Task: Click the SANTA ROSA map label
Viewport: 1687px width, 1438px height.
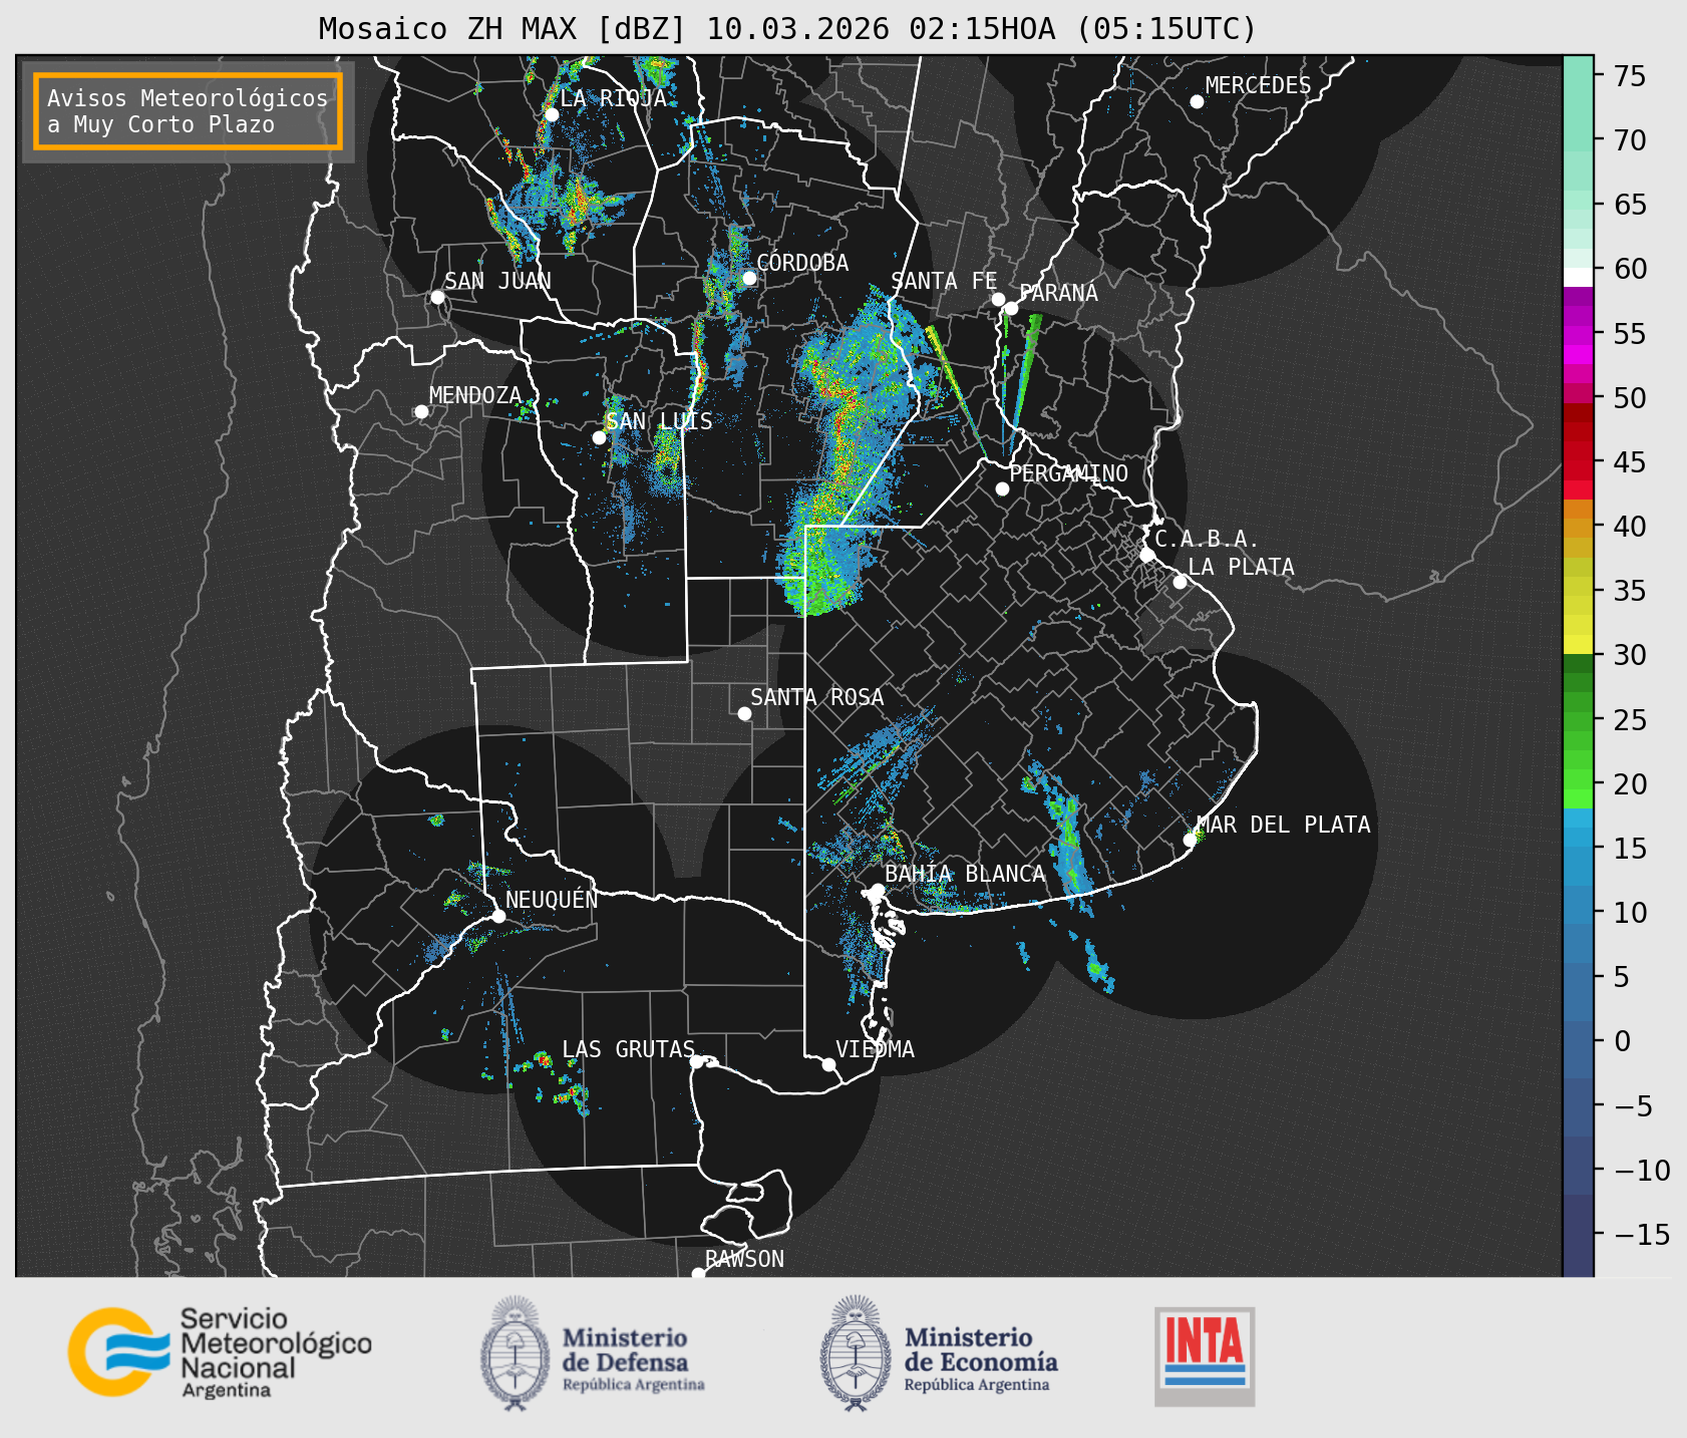Action: (x=817, y=697)
